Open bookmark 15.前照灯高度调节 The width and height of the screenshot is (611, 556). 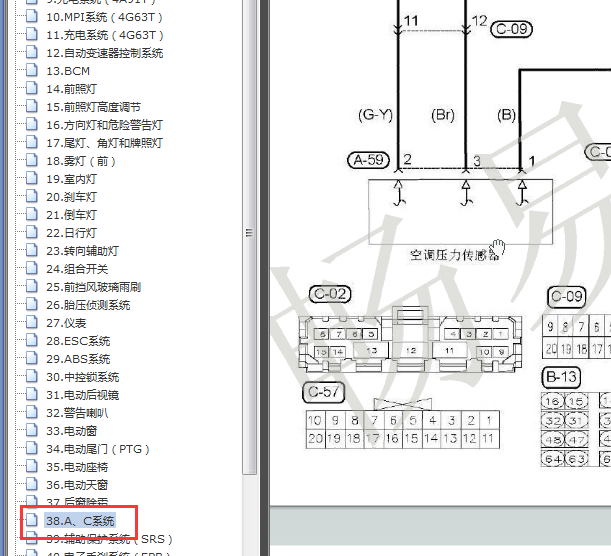click(x=93, y=107)
